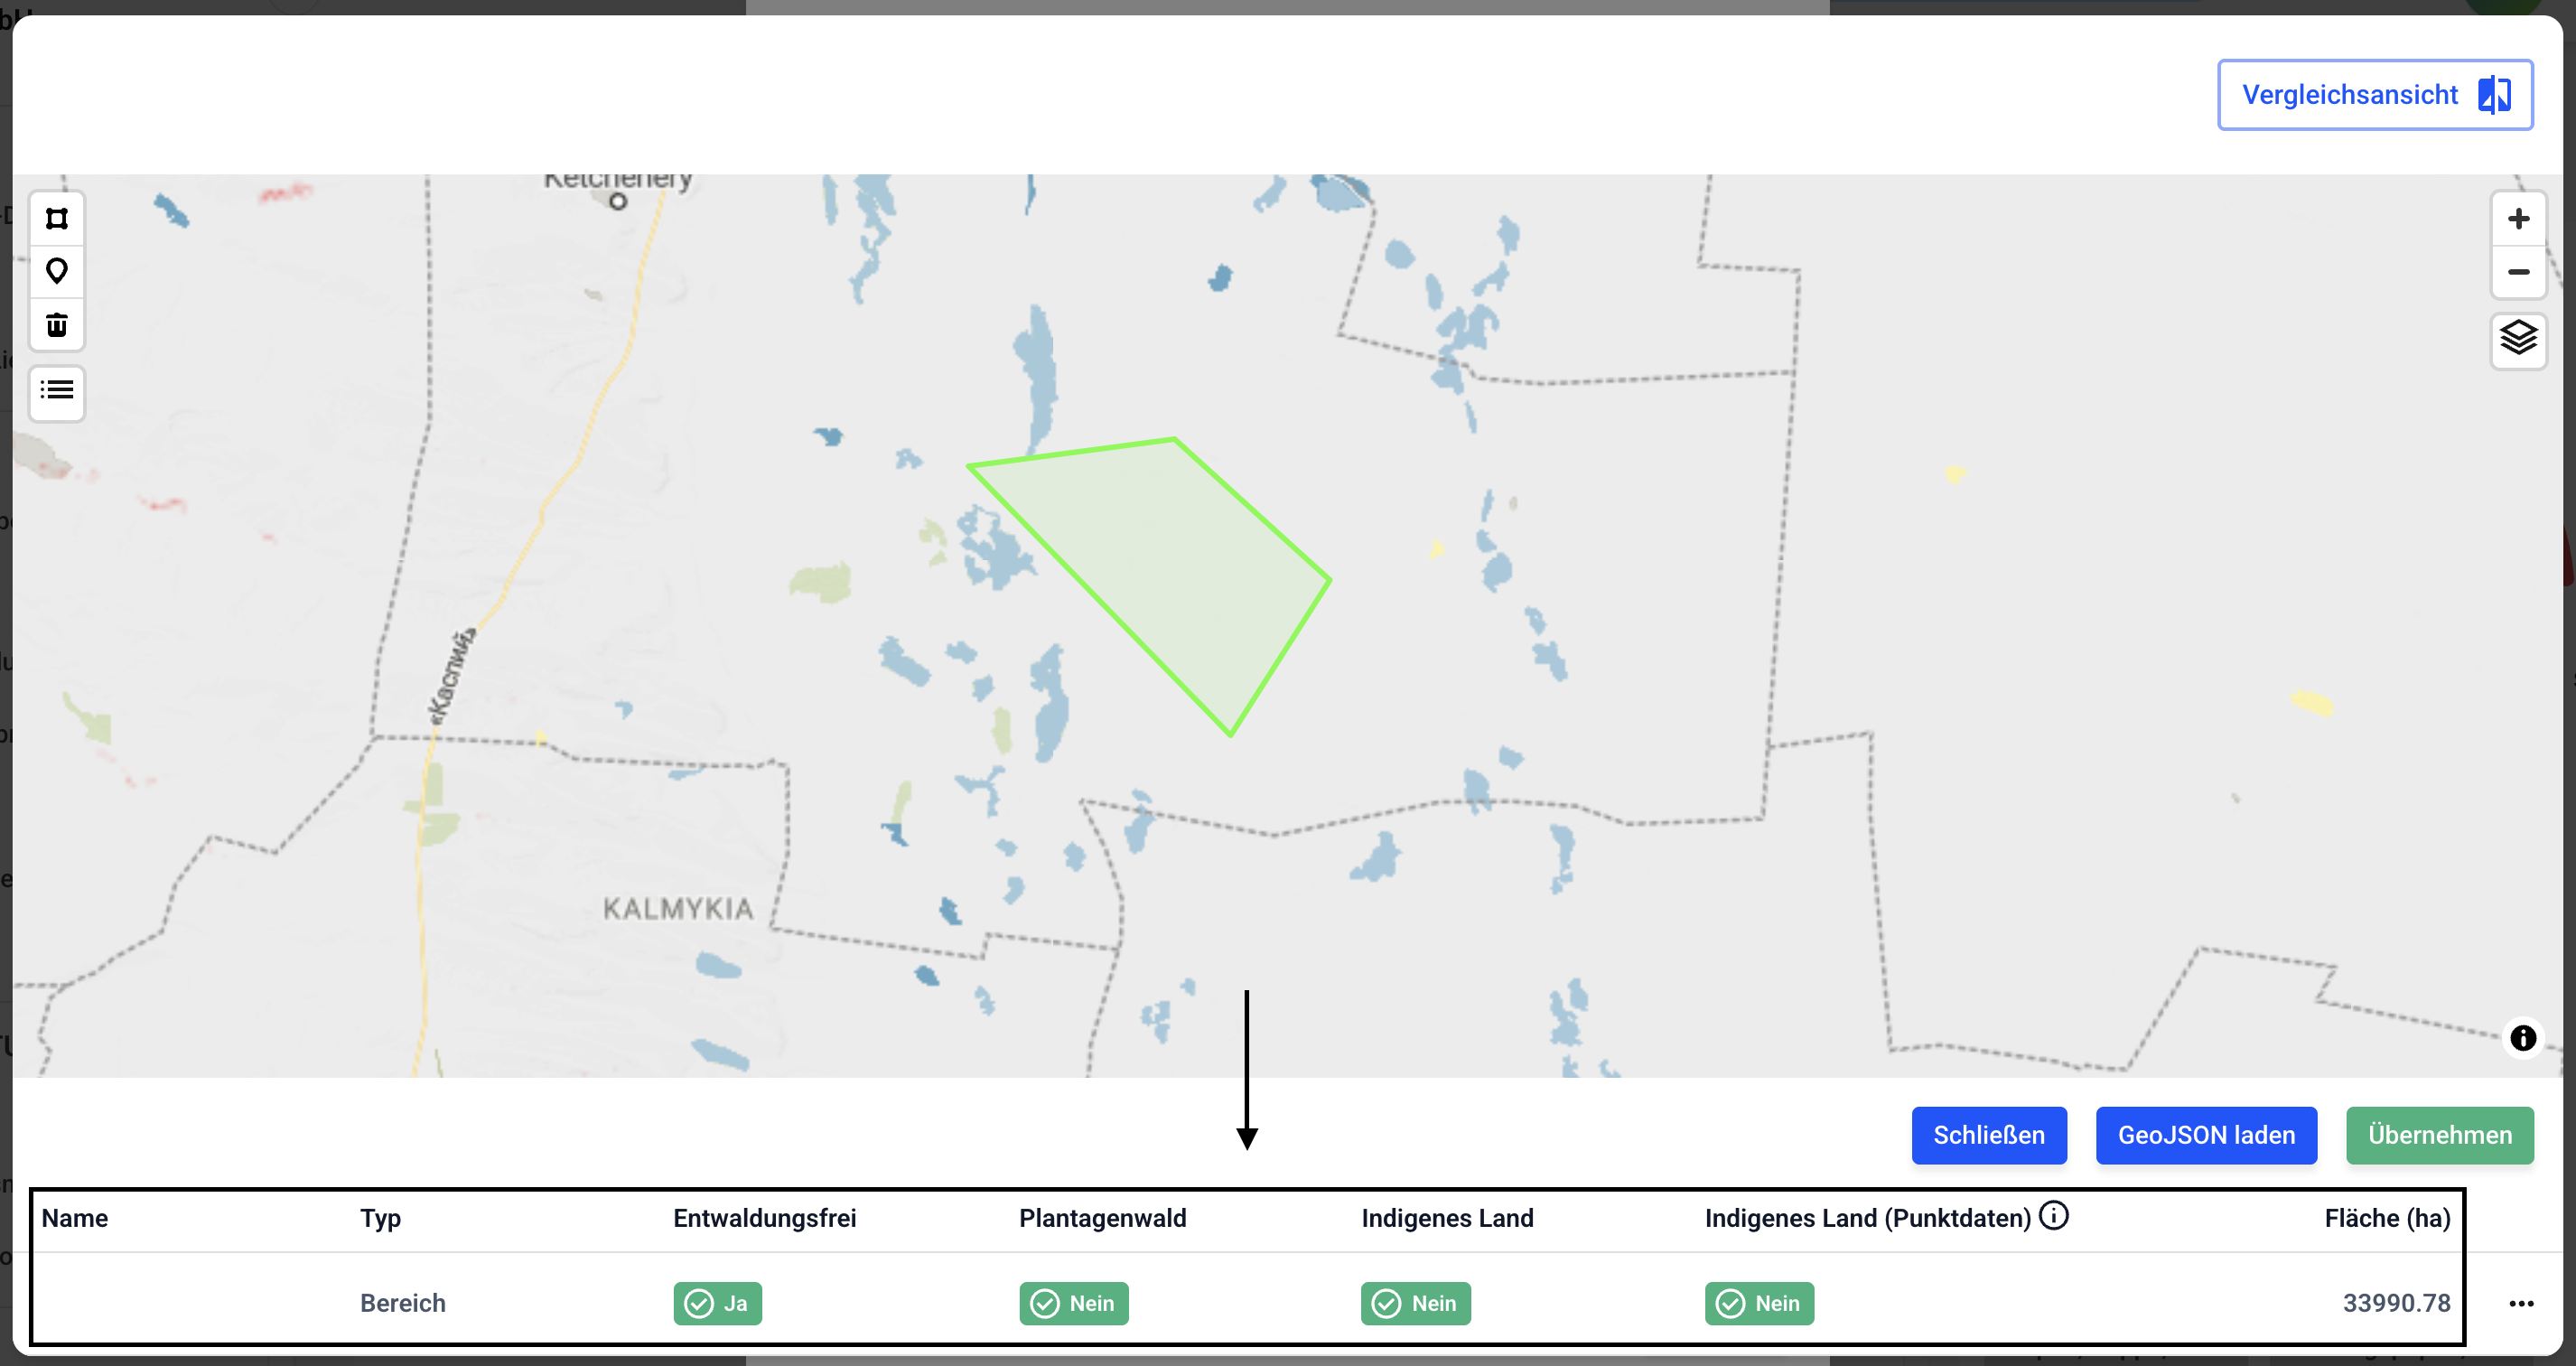Click the Punktdaten info icon
This screenshot has height=1366, width=2576.
point(2053,1215)
